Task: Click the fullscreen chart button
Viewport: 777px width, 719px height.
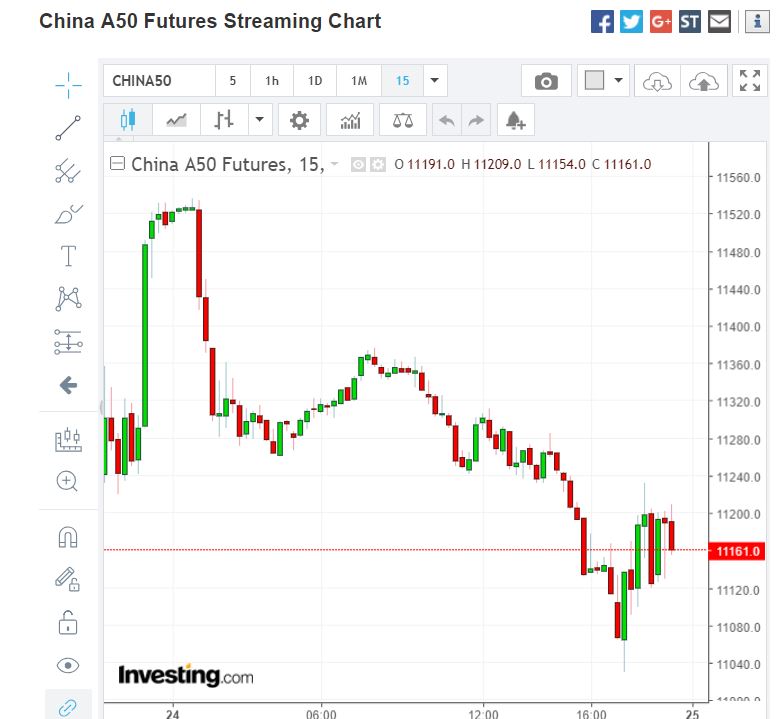Action: coord(749,82)
